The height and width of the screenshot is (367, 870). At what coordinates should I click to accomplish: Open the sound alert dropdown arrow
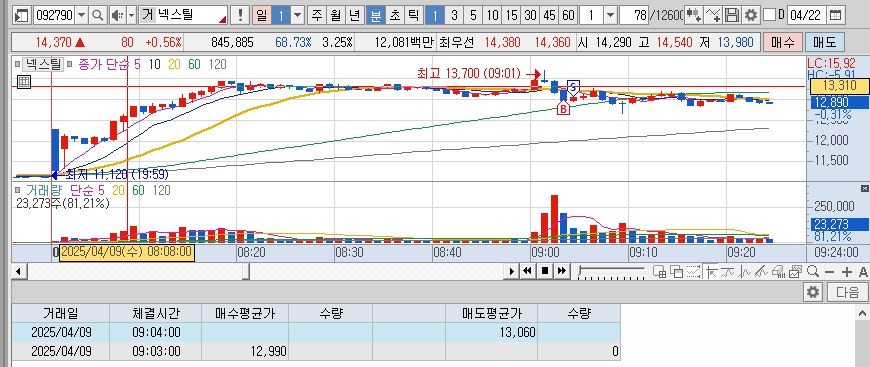(131, 15)
